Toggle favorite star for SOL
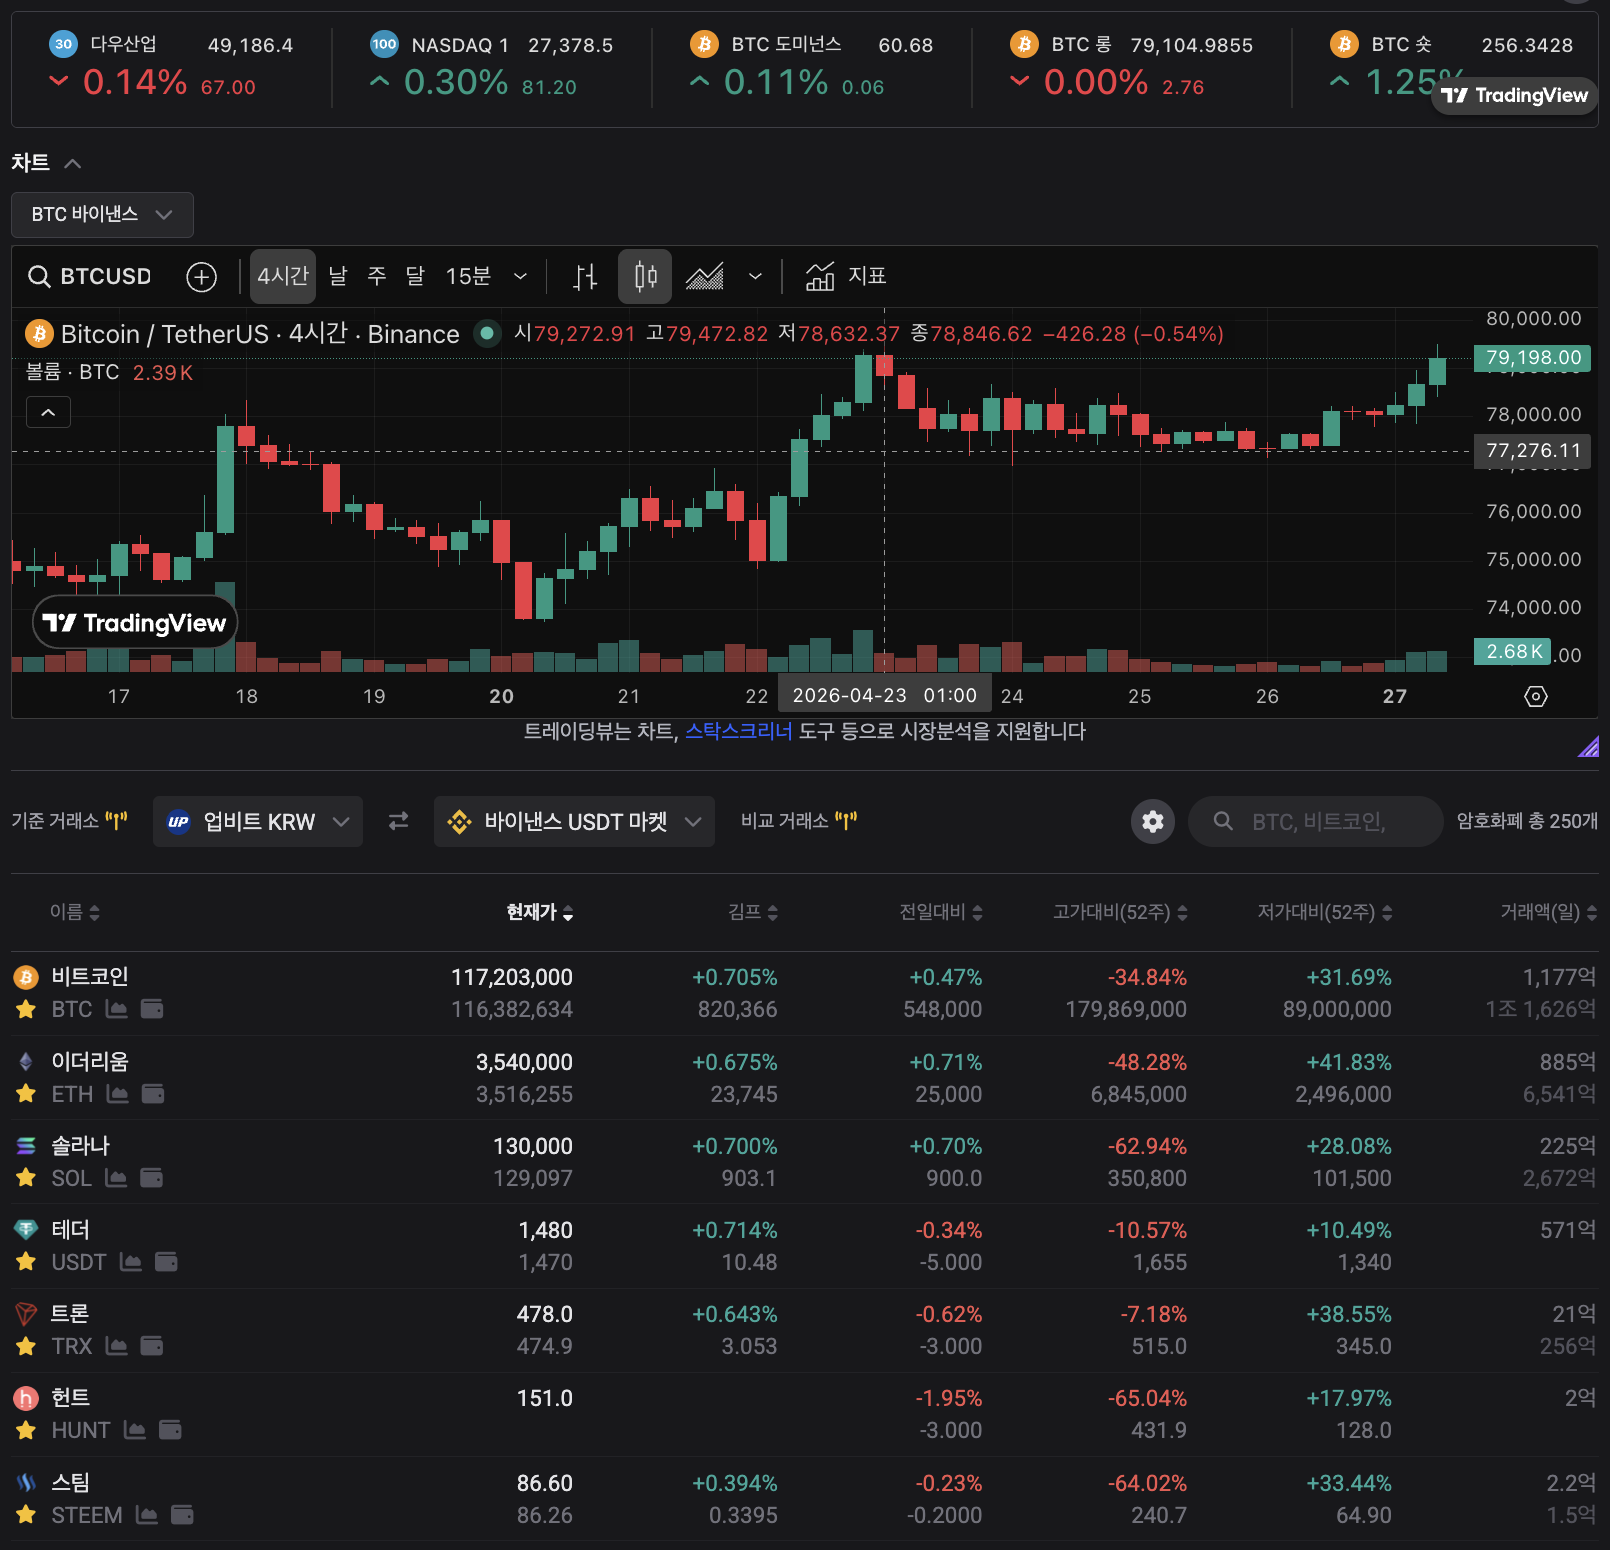The height and width of the screenshot is (1550, 1610). 26,1178
